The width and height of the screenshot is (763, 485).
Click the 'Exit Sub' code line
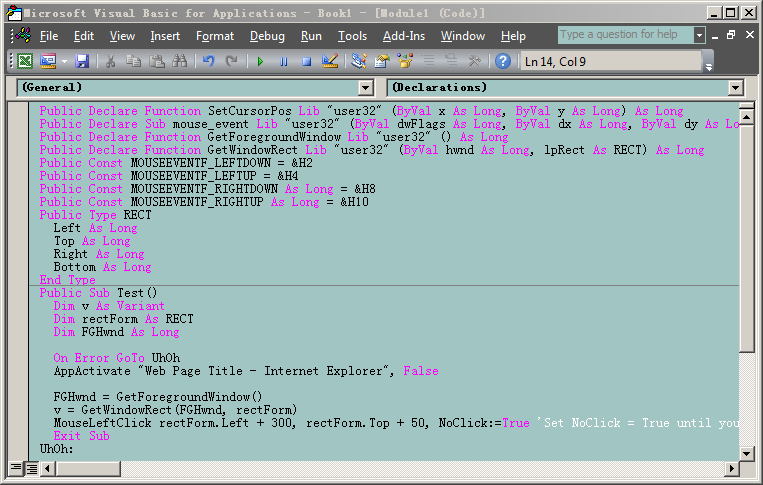click(x=82, y=436)
